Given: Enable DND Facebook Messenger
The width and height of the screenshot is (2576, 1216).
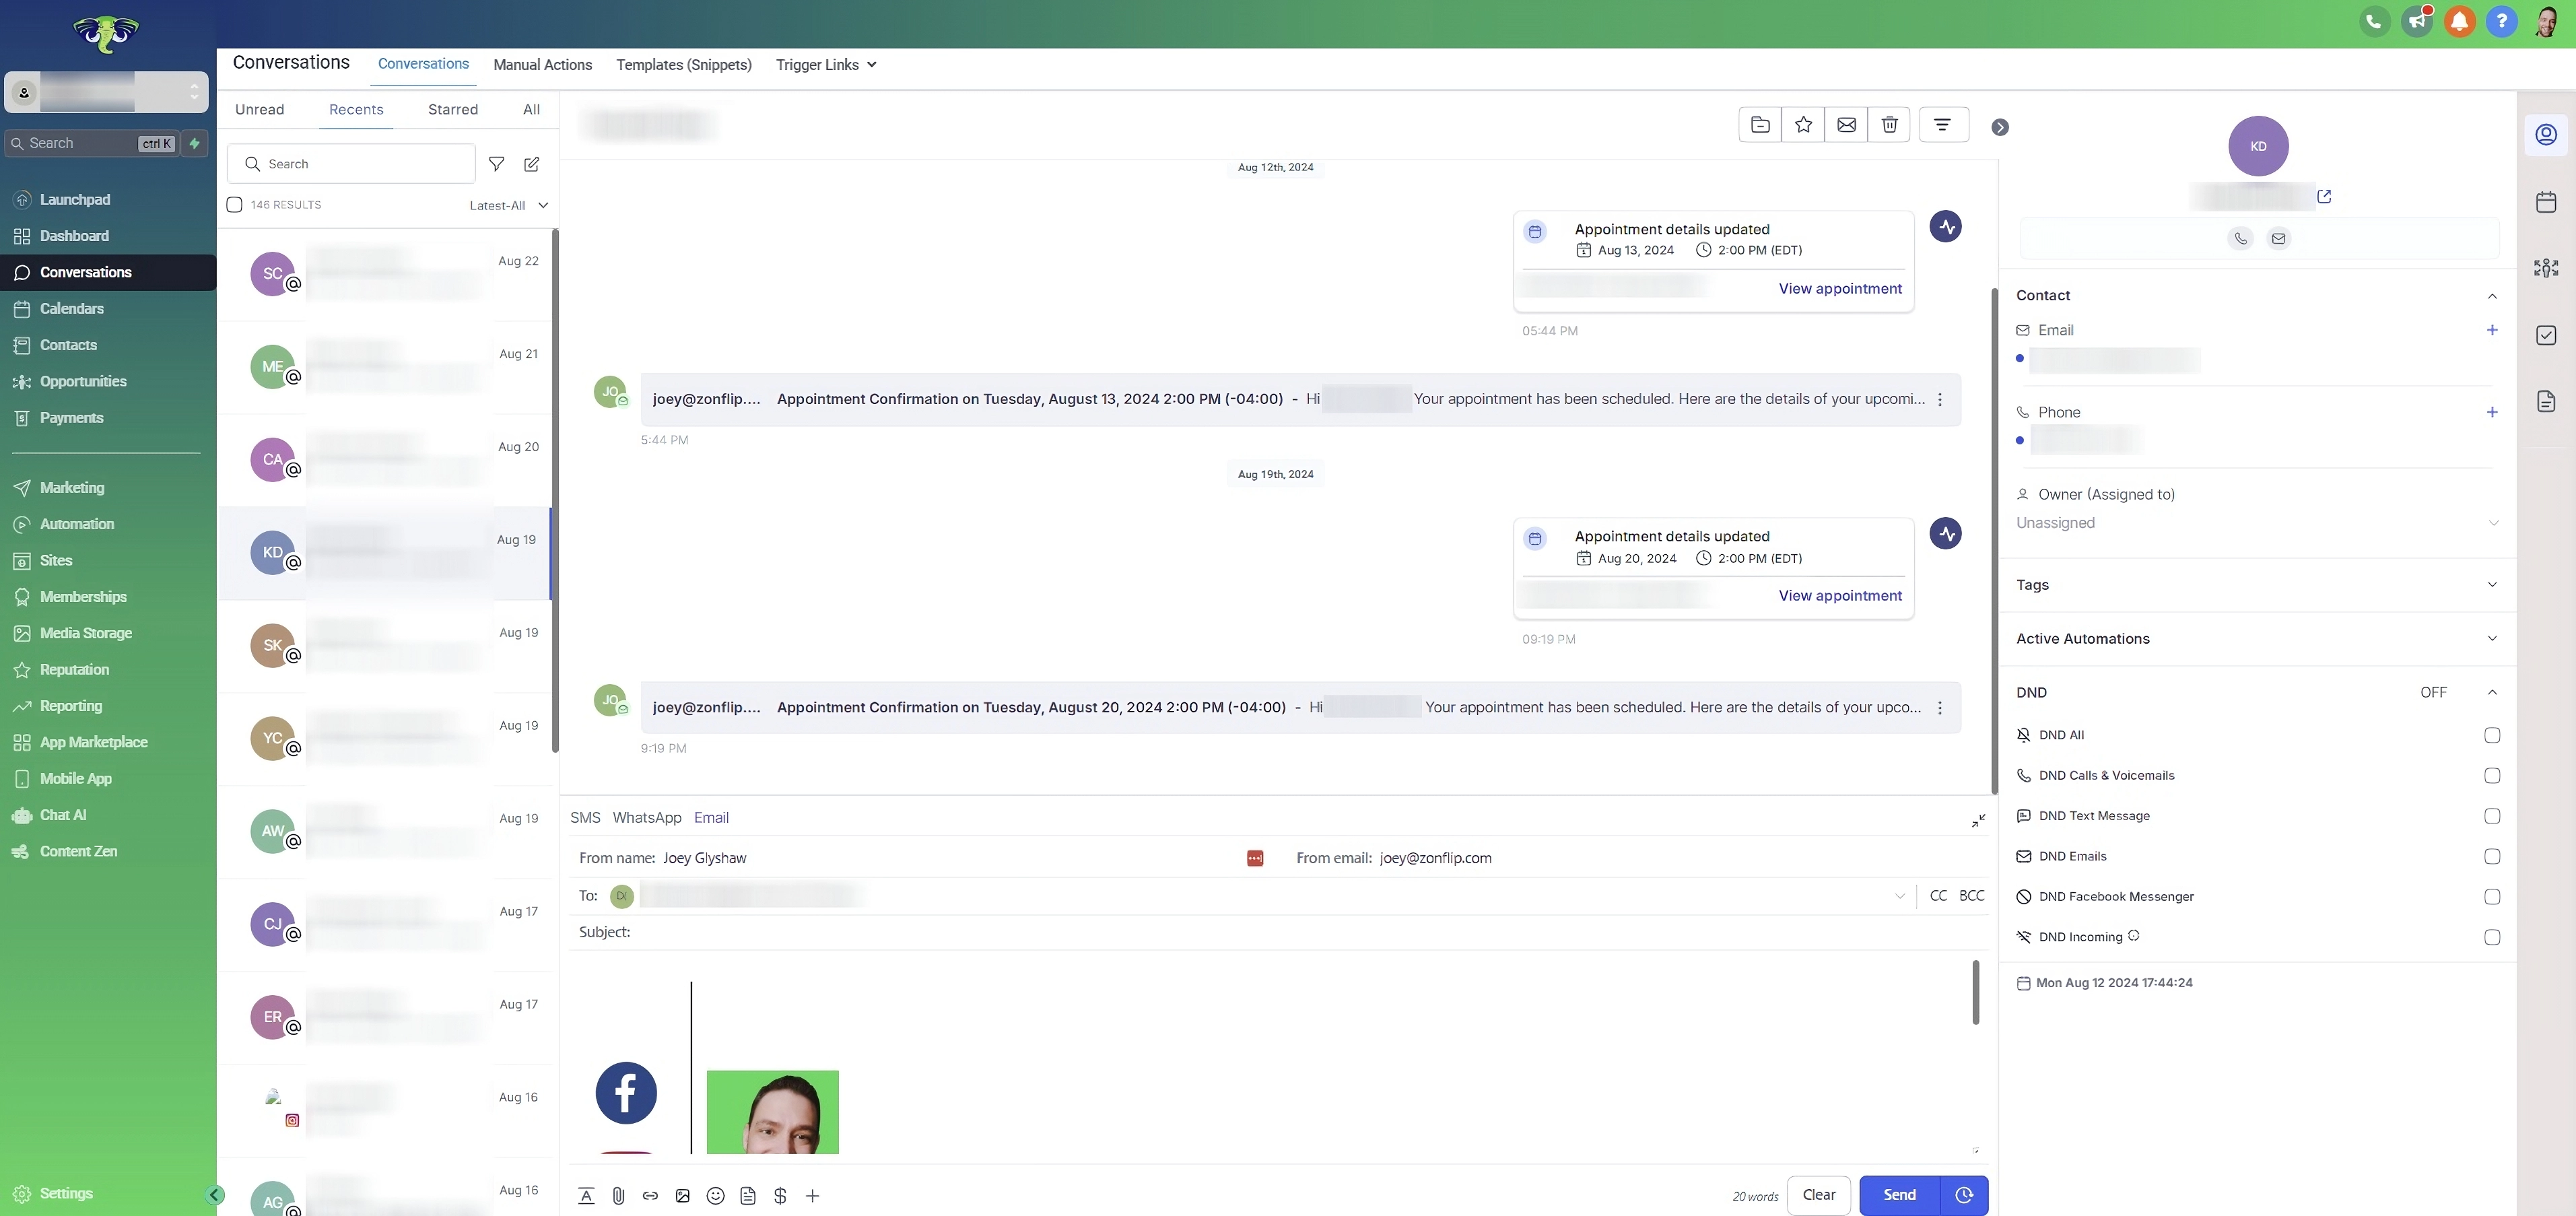Looking at the screenshot, I should coord(2492,897).
